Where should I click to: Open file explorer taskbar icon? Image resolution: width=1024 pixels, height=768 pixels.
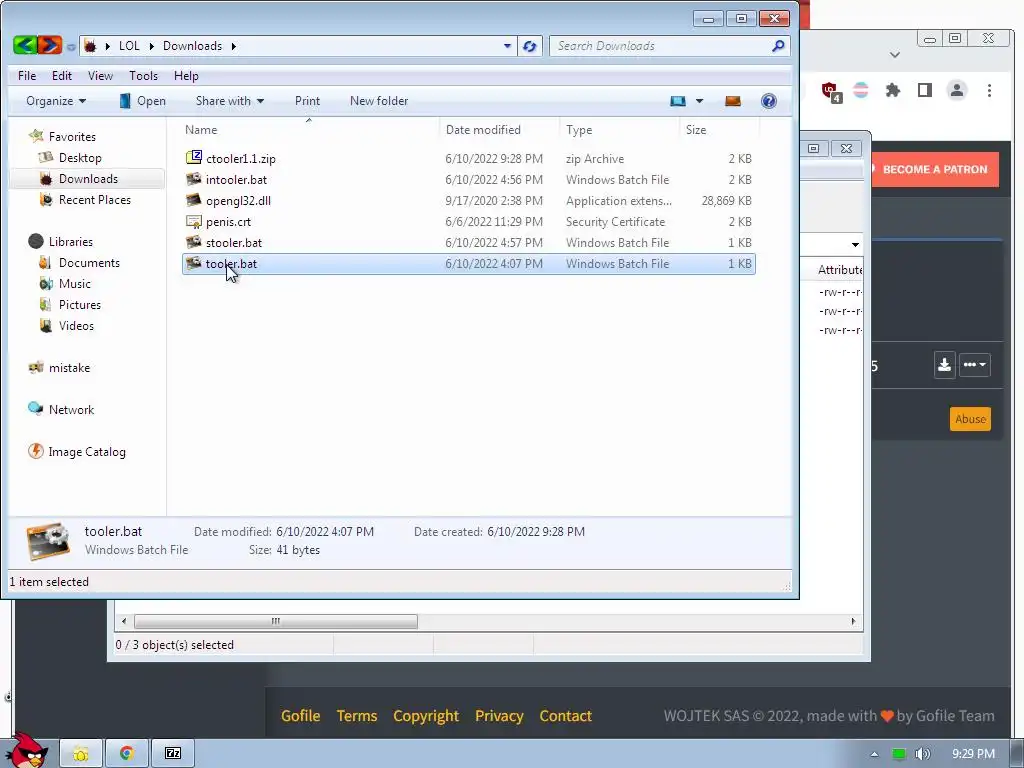[81, 754]
